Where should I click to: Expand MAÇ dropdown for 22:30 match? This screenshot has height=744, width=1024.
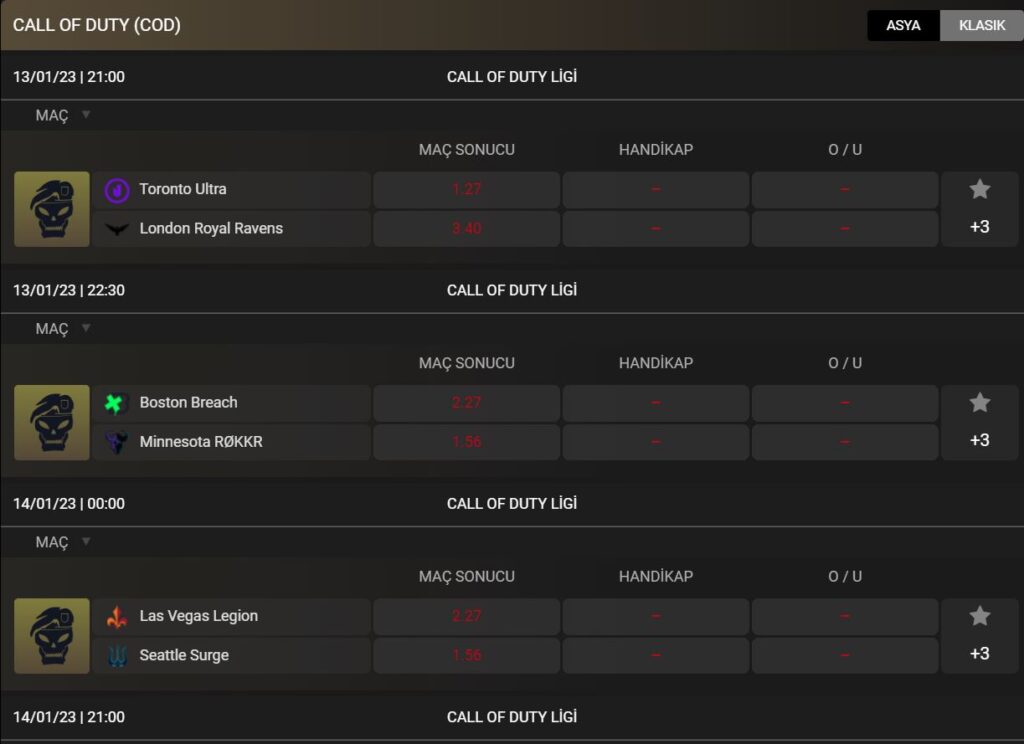(63, 329)
